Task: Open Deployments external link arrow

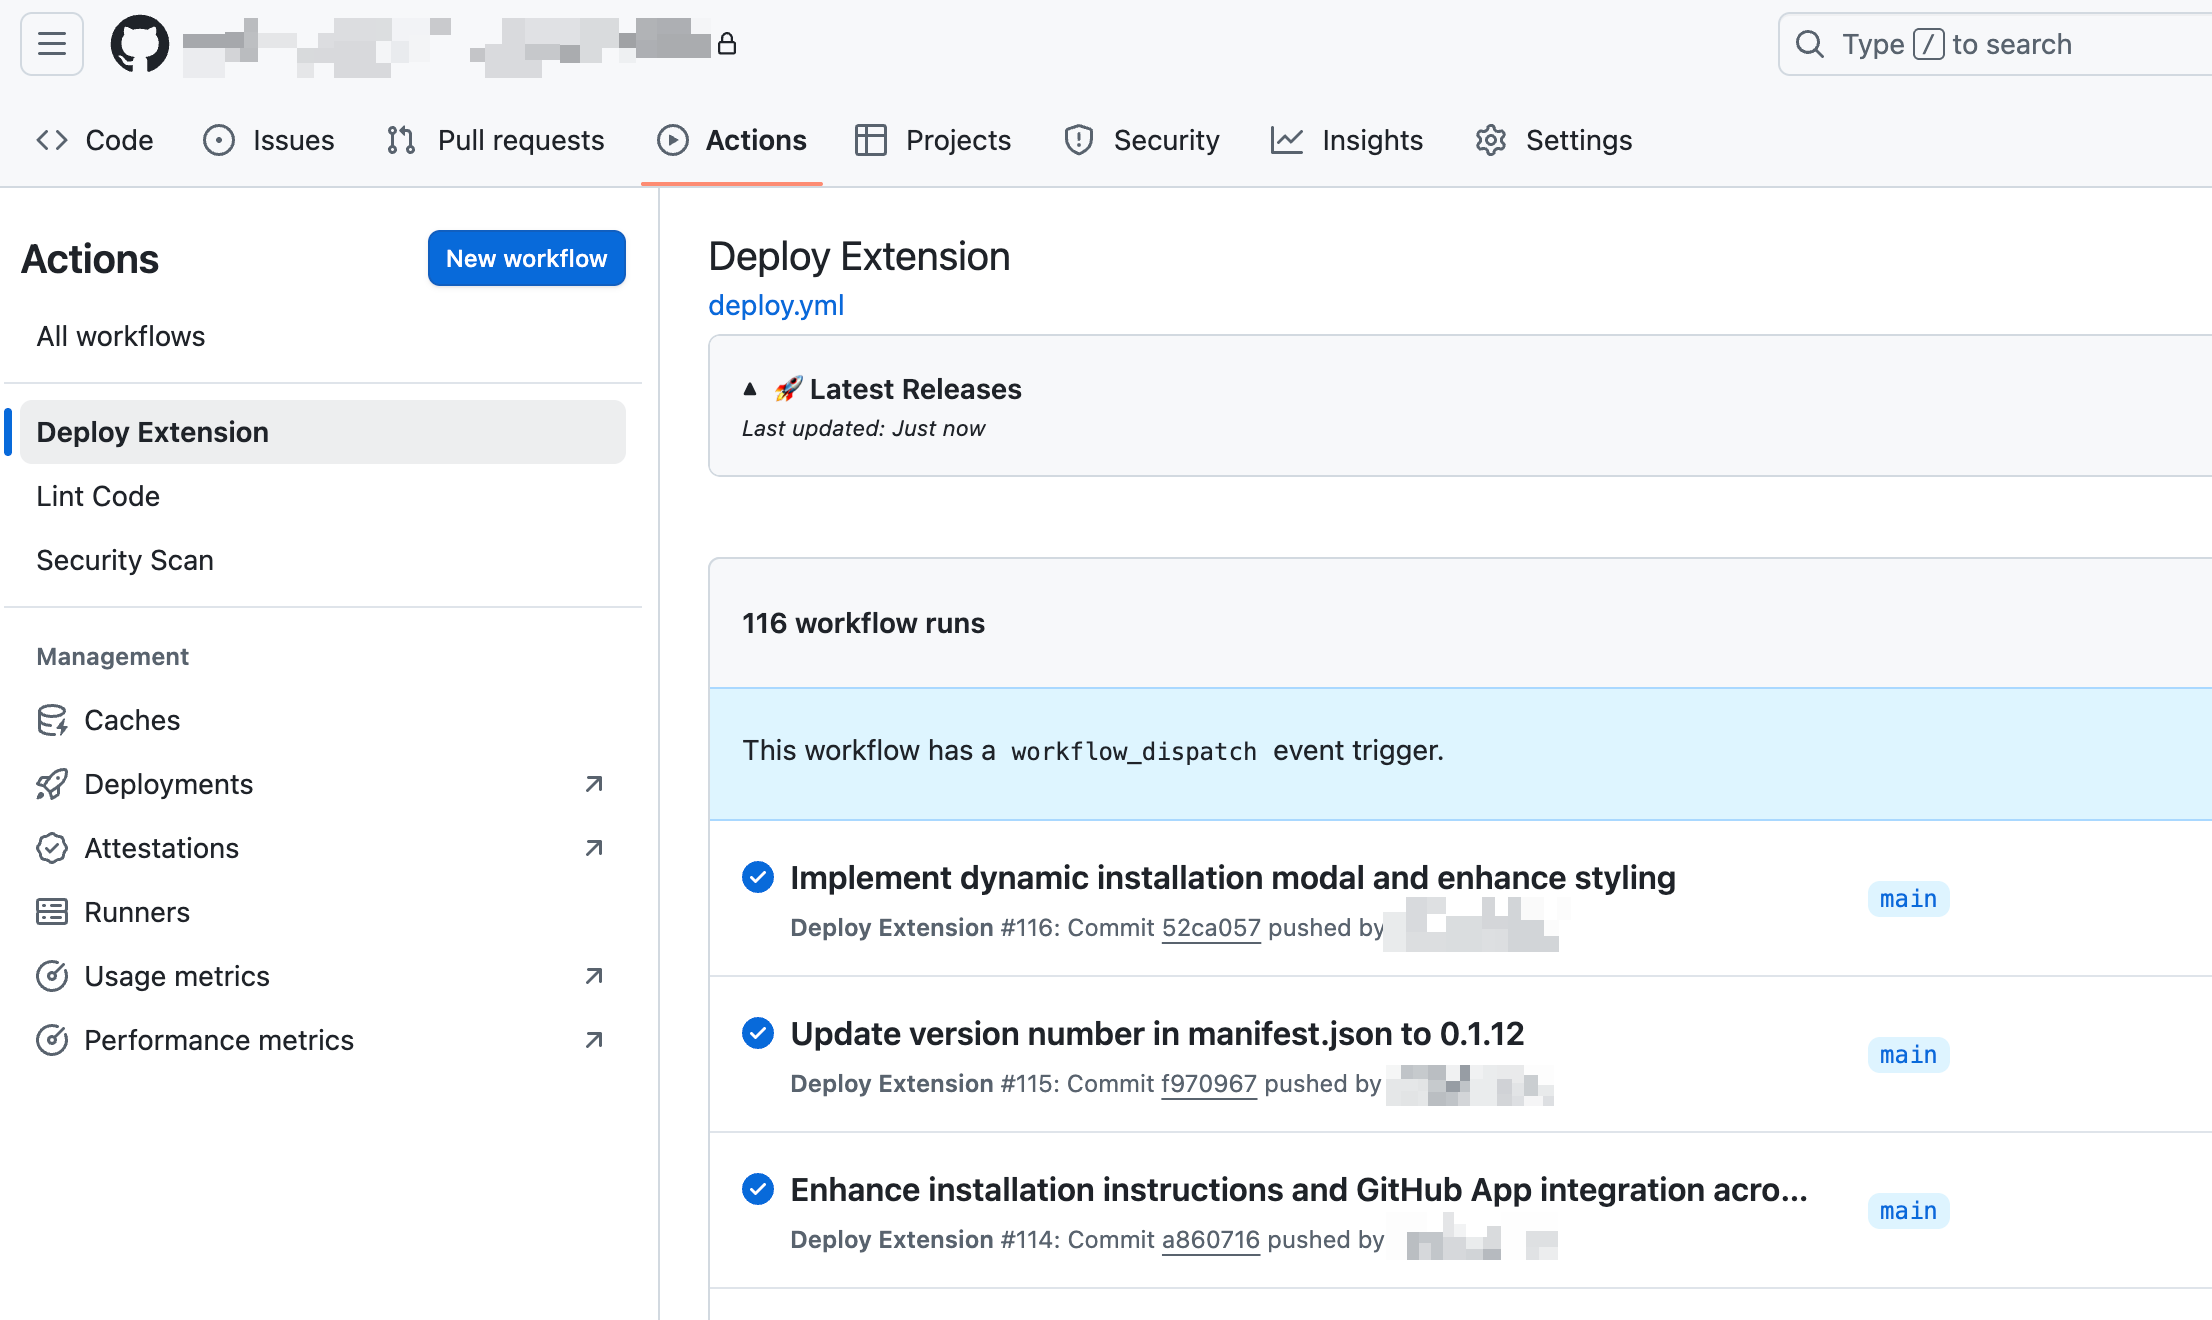Action: pos(594,784)
